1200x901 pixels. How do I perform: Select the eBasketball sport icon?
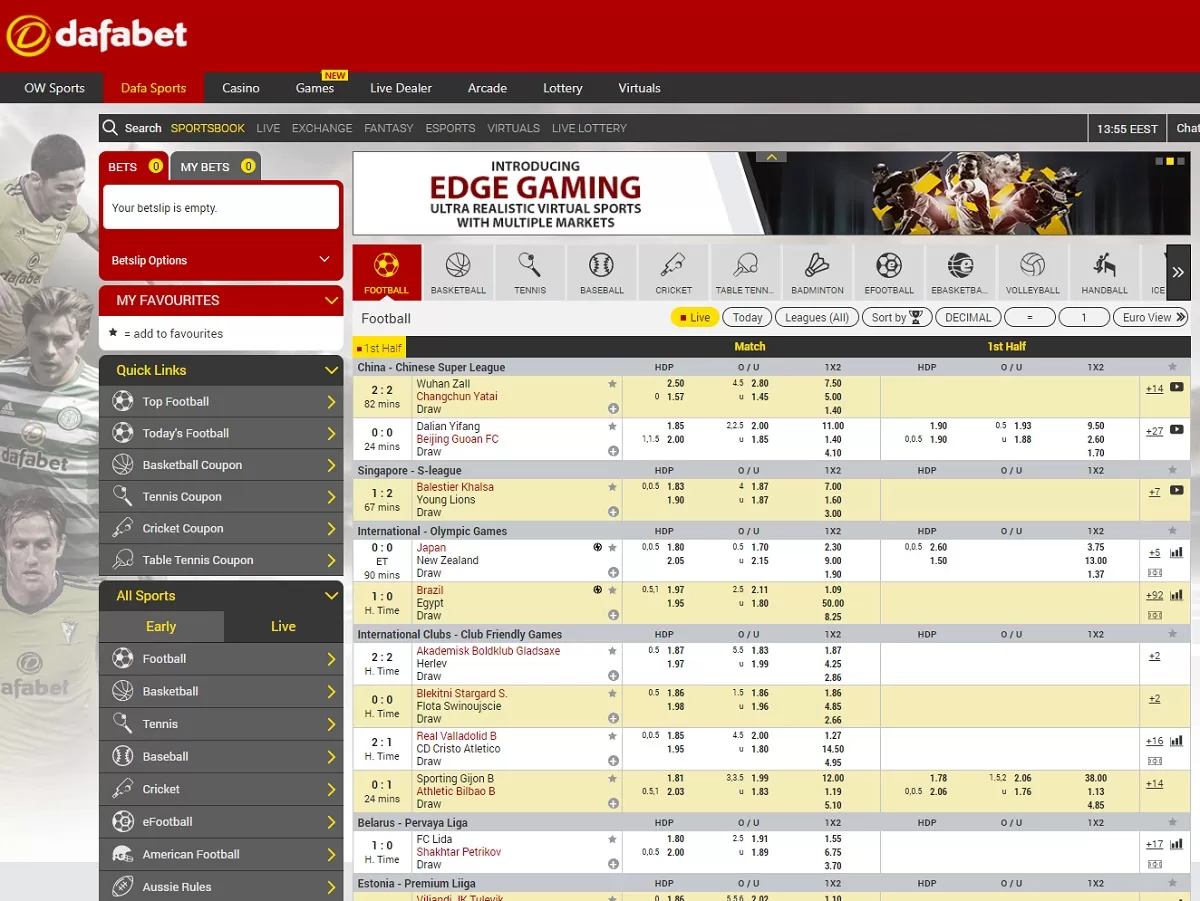click(960, 272)
